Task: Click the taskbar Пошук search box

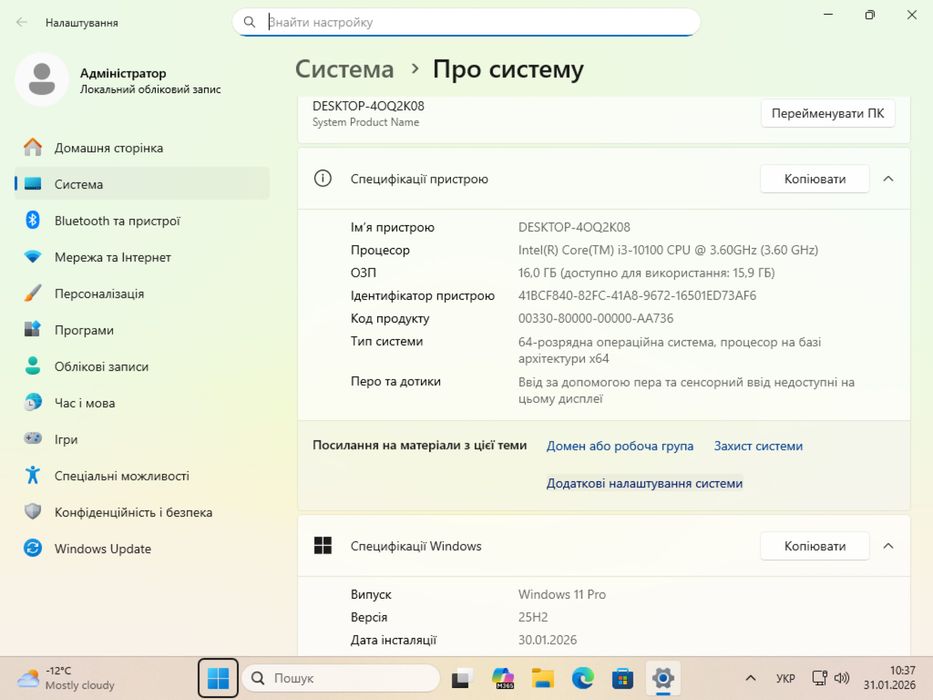Action: [341, 678]
